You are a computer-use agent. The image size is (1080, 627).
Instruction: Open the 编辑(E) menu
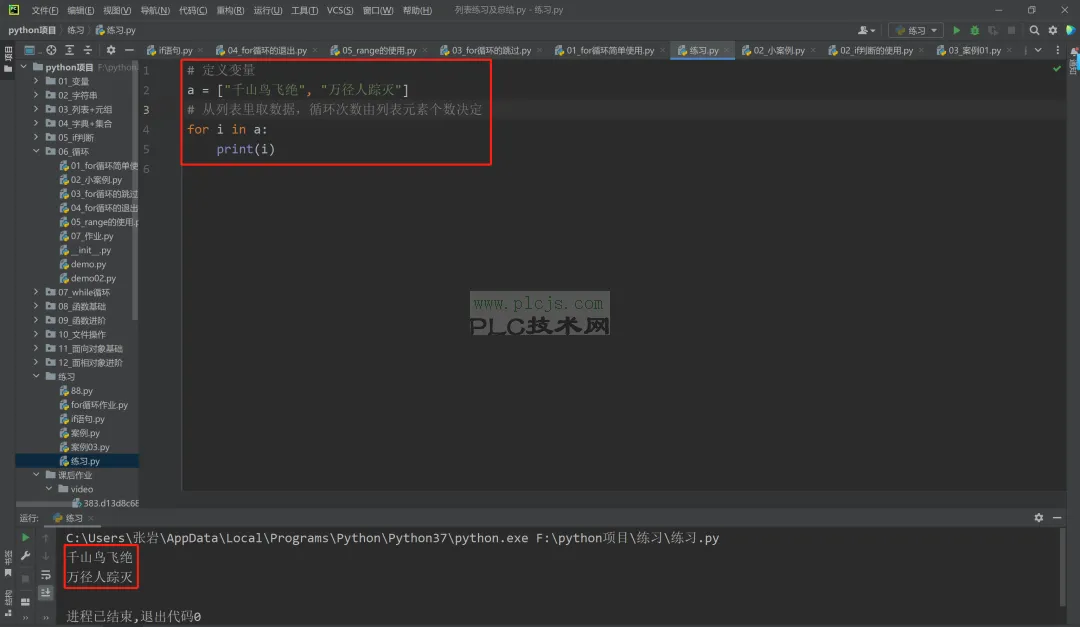pos(81,10)
